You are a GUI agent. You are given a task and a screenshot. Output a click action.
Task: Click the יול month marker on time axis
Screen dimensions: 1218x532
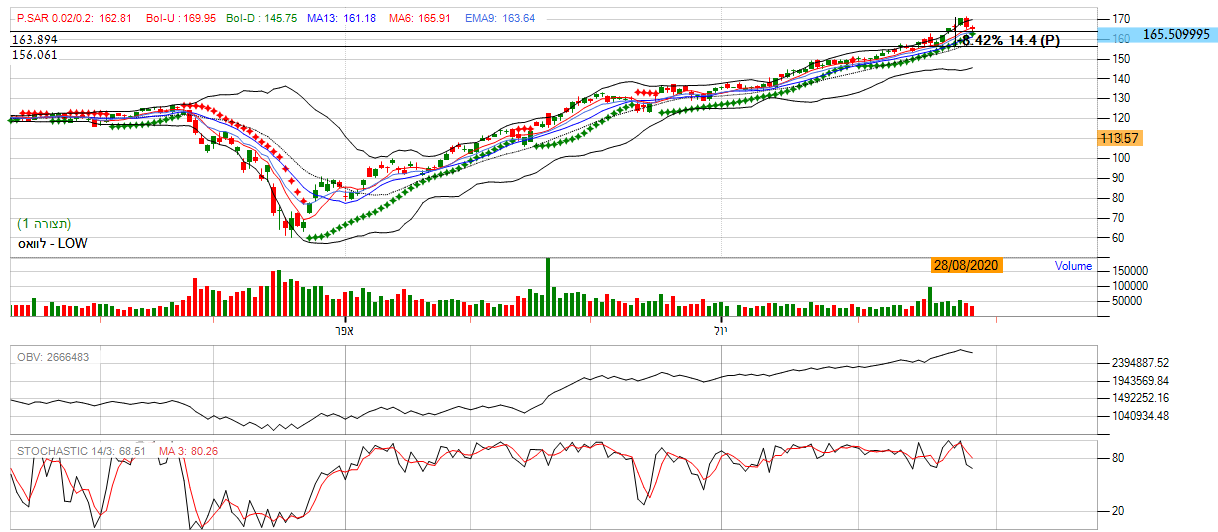pos(725,330)
